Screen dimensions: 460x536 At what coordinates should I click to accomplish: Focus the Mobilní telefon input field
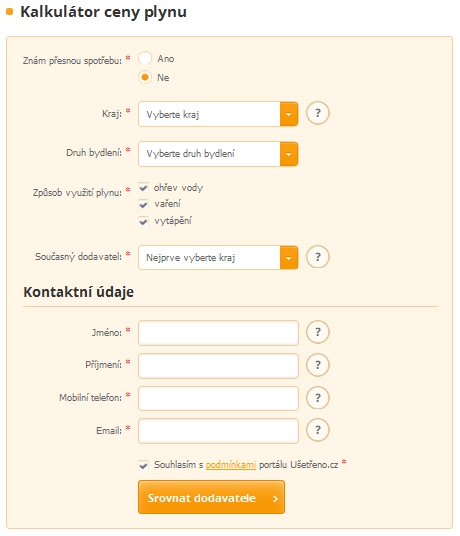click(x=218, y=398)
